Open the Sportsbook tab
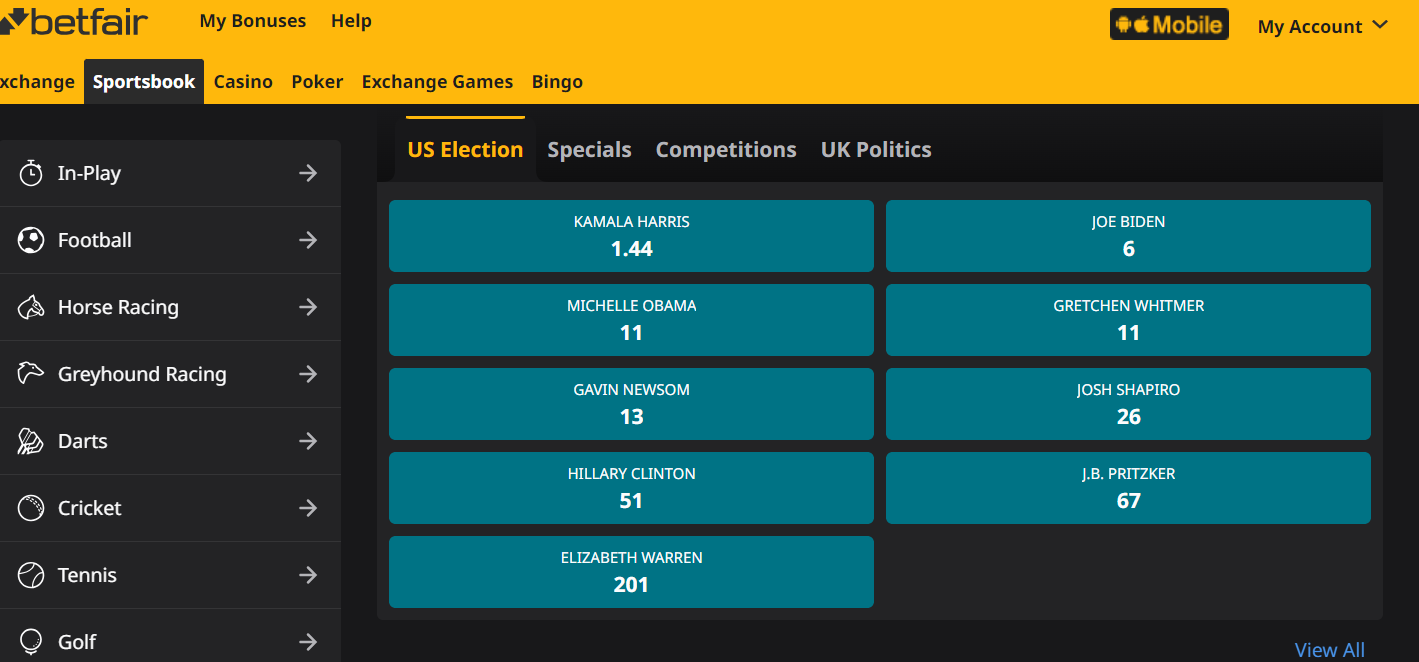 click(144, 82)
